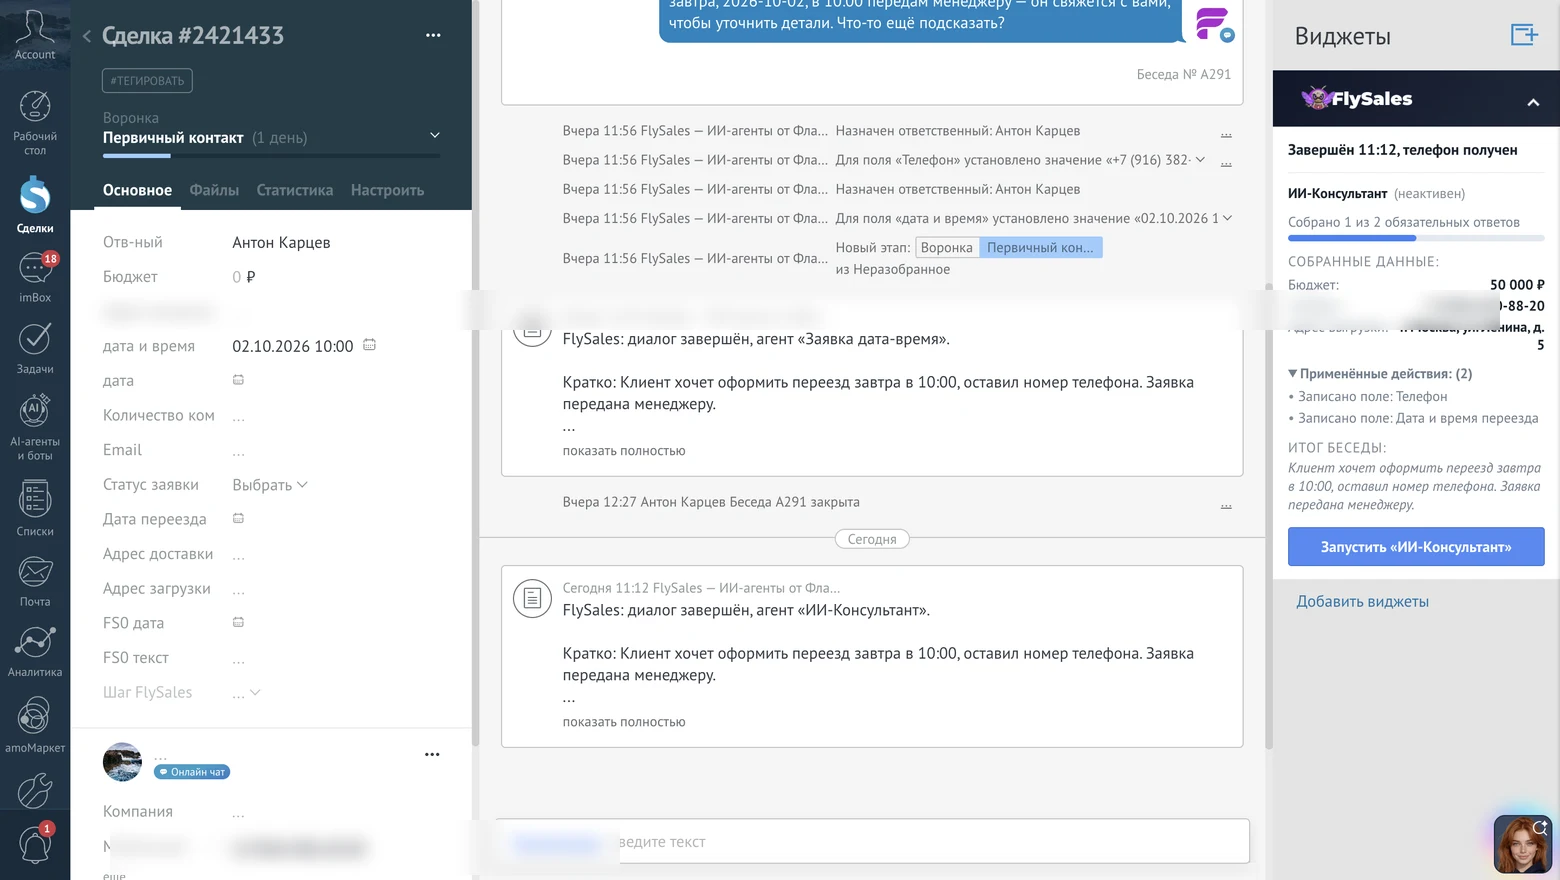Open the Задачи section
The image size is (1560, 880).
tap(35, 348)
